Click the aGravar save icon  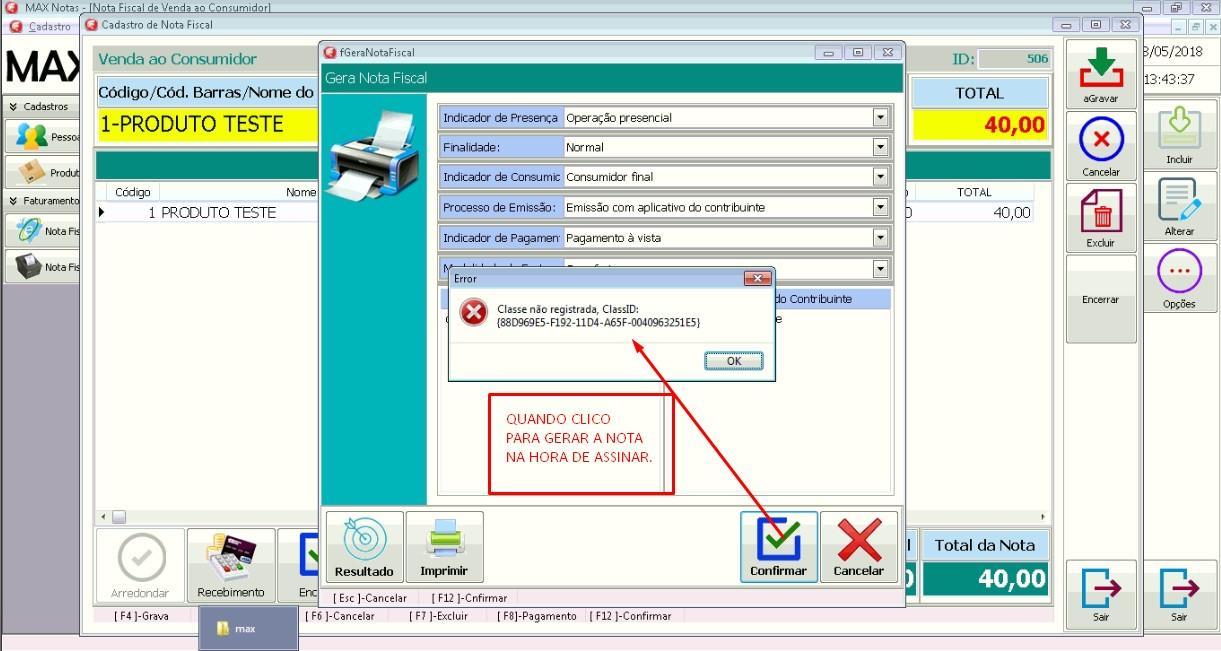point(1101,75)
